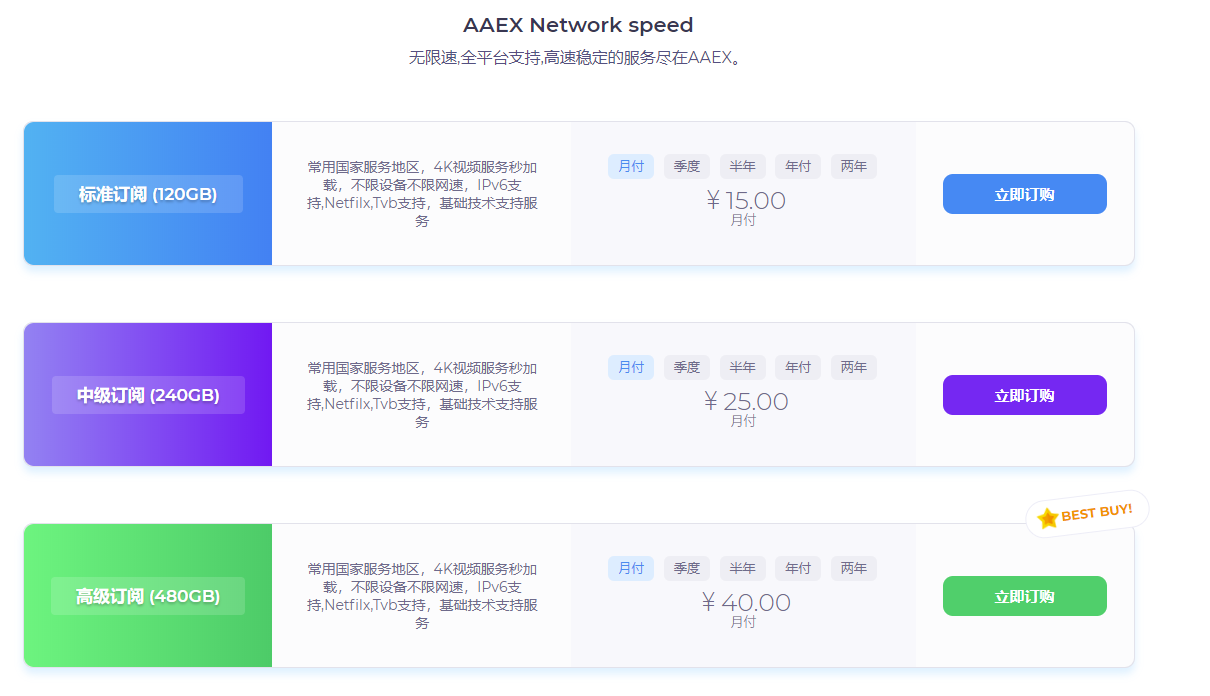The width and height of the screenshot is (1210, 696).
Task: Choose 季度 cycle on 480GB plan
Action: (x=686, y=568)
